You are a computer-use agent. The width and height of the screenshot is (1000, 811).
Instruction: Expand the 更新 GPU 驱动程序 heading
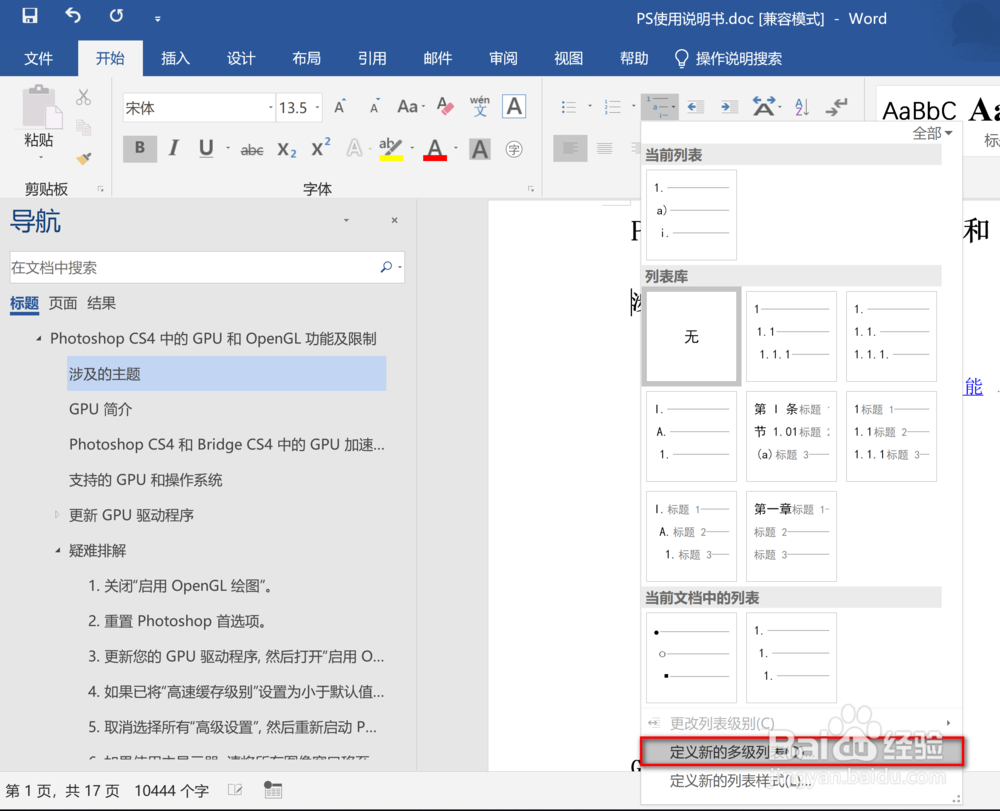tap(57, 515)
